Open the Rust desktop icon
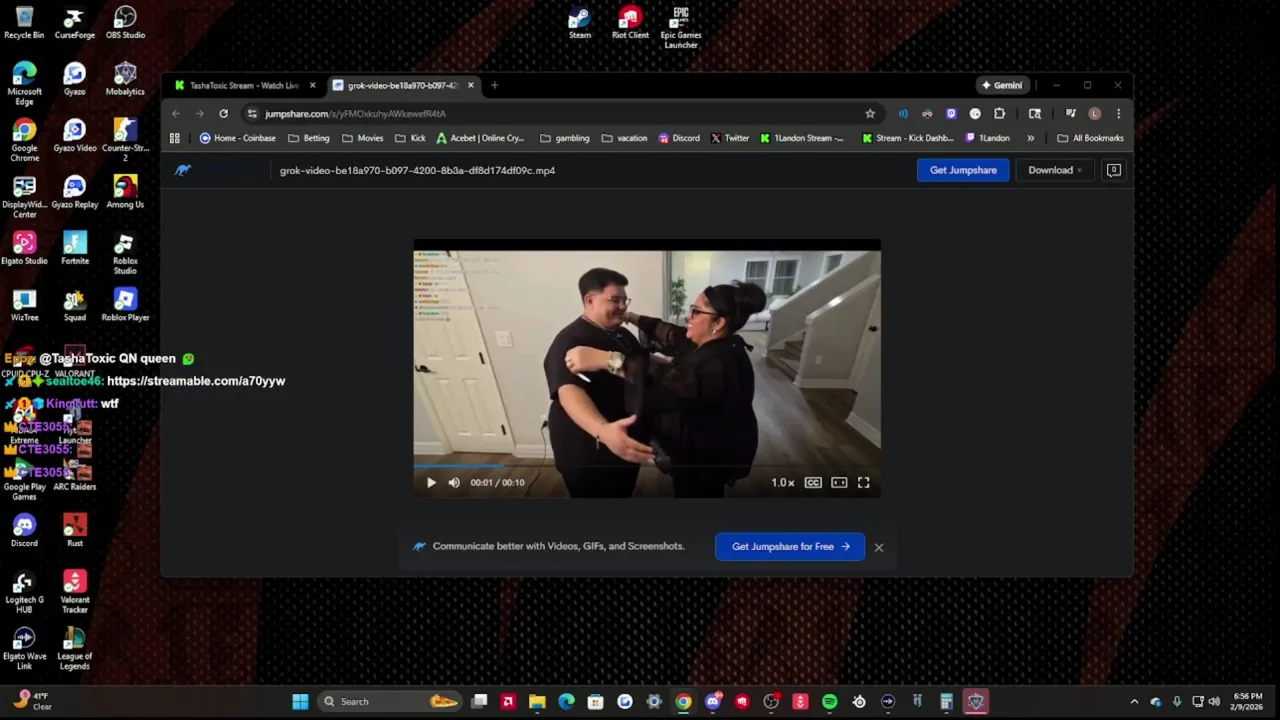Screen dimensions: 1280x720 (75, 531)
